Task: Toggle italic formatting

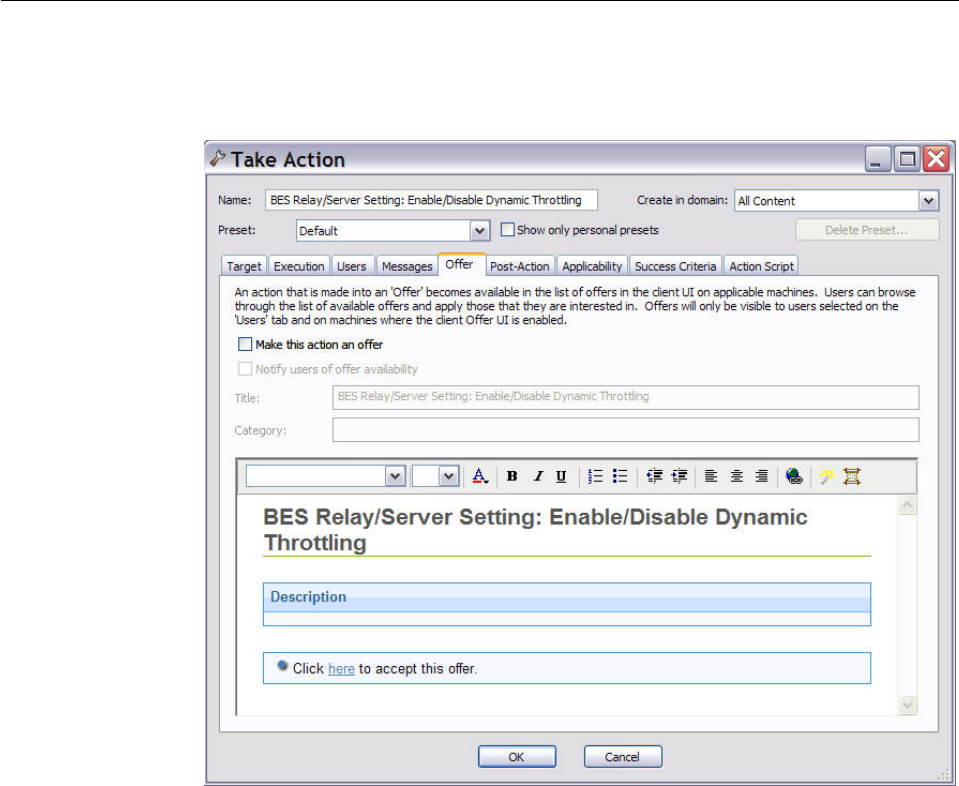Action: [538, 476]
